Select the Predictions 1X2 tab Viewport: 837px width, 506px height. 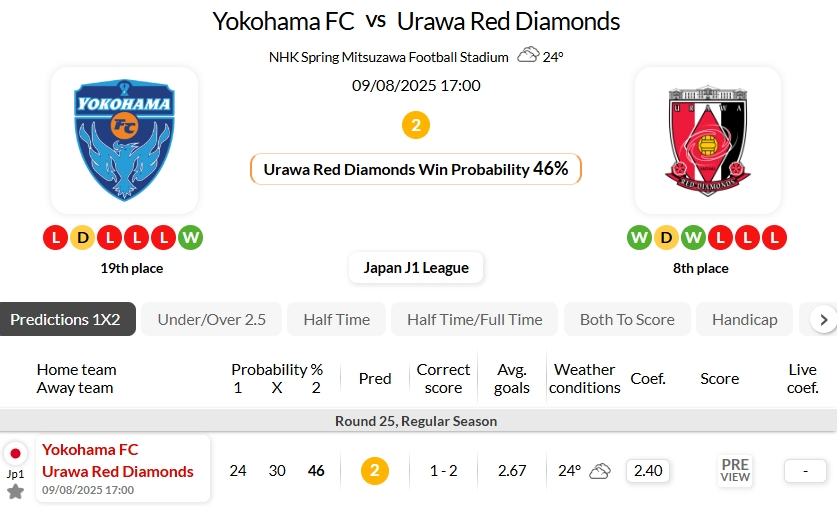click(x=65, y=320)
